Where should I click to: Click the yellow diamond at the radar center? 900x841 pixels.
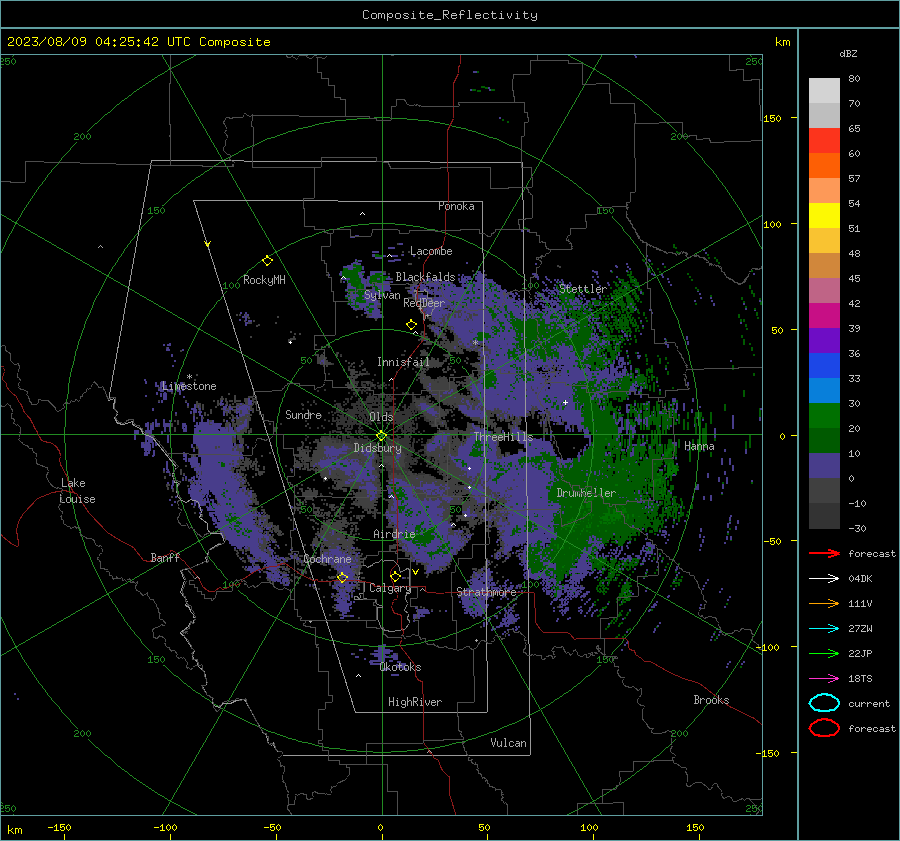tap(381, 436)
